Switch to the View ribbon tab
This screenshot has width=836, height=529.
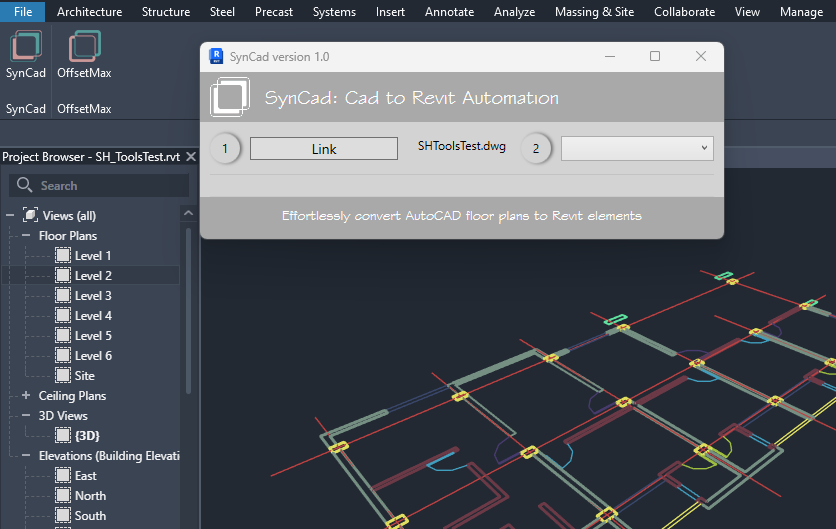tap(747, 11)
